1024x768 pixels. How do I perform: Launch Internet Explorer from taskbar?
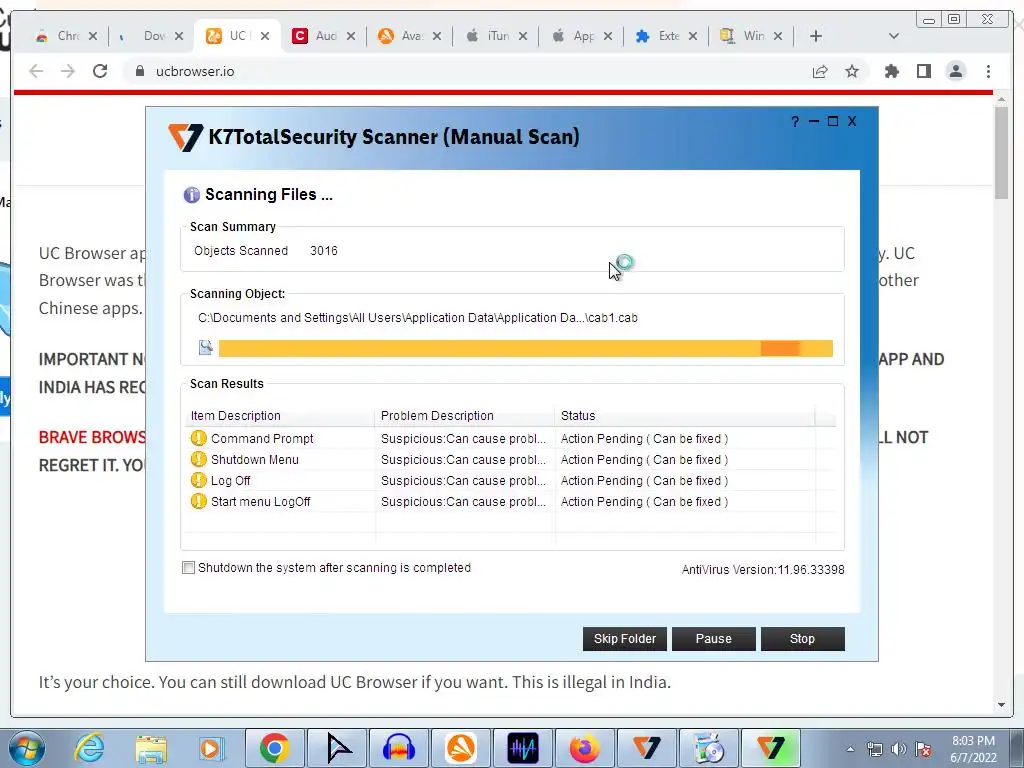89,748
